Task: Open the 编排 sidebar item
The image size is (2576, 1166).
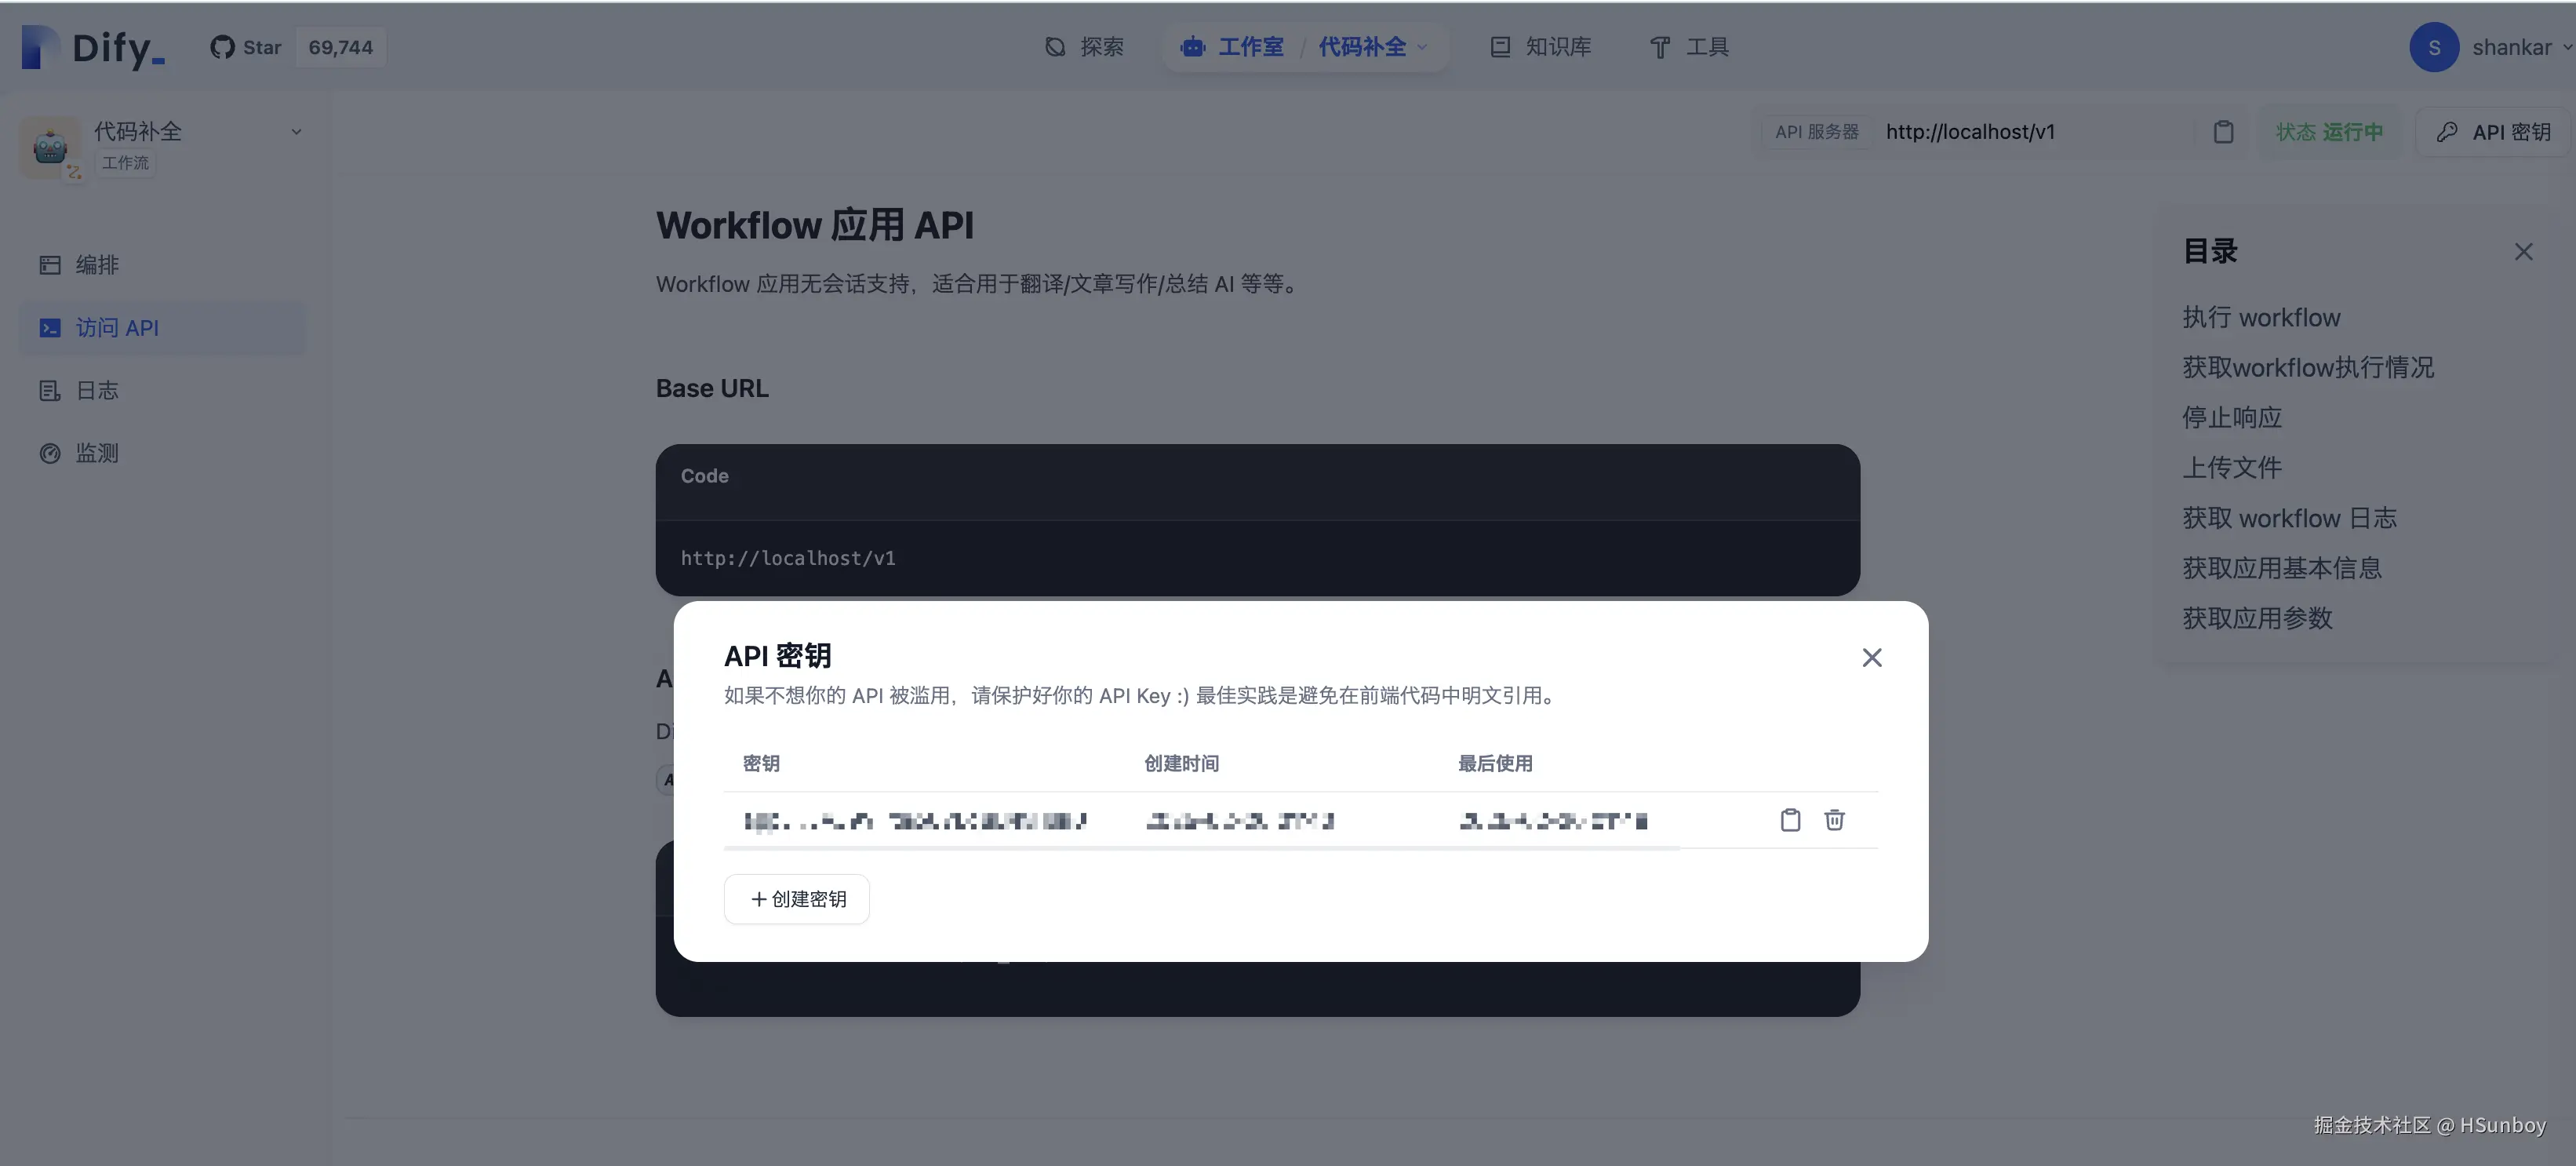Action: pos(97,265)
